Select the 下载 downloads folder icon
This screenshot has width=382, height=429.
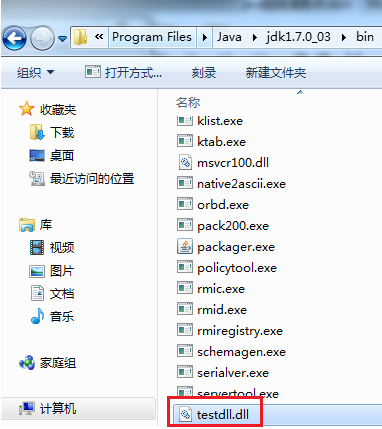[36, 133]
